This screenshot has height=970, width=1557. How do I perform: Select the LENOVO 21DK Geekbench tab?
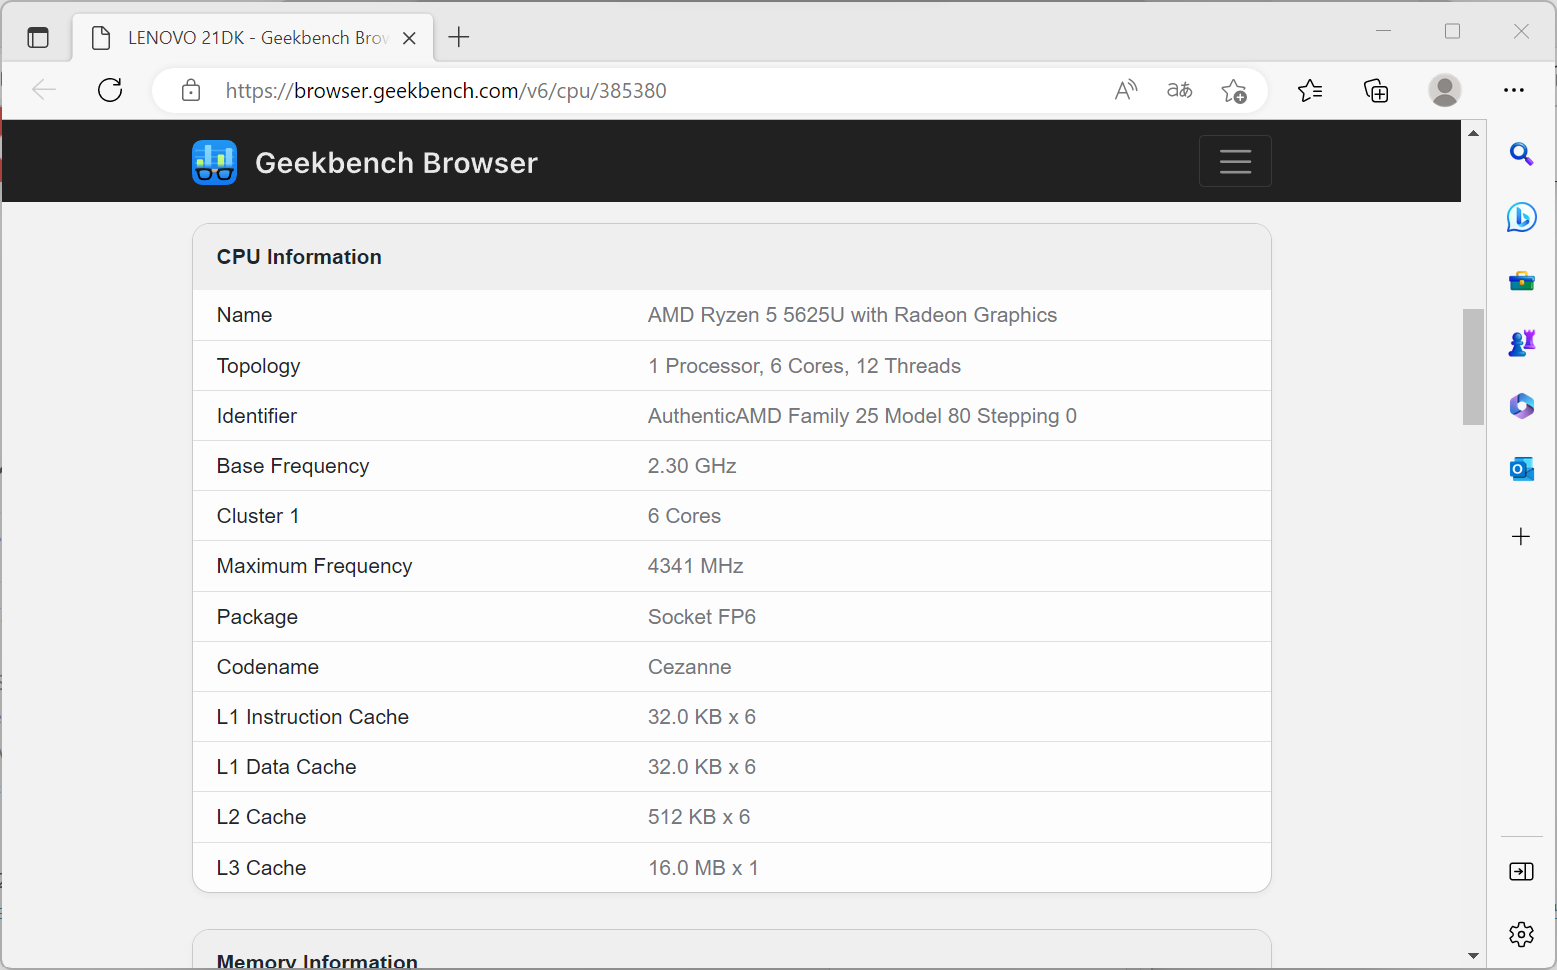point(254,38)
